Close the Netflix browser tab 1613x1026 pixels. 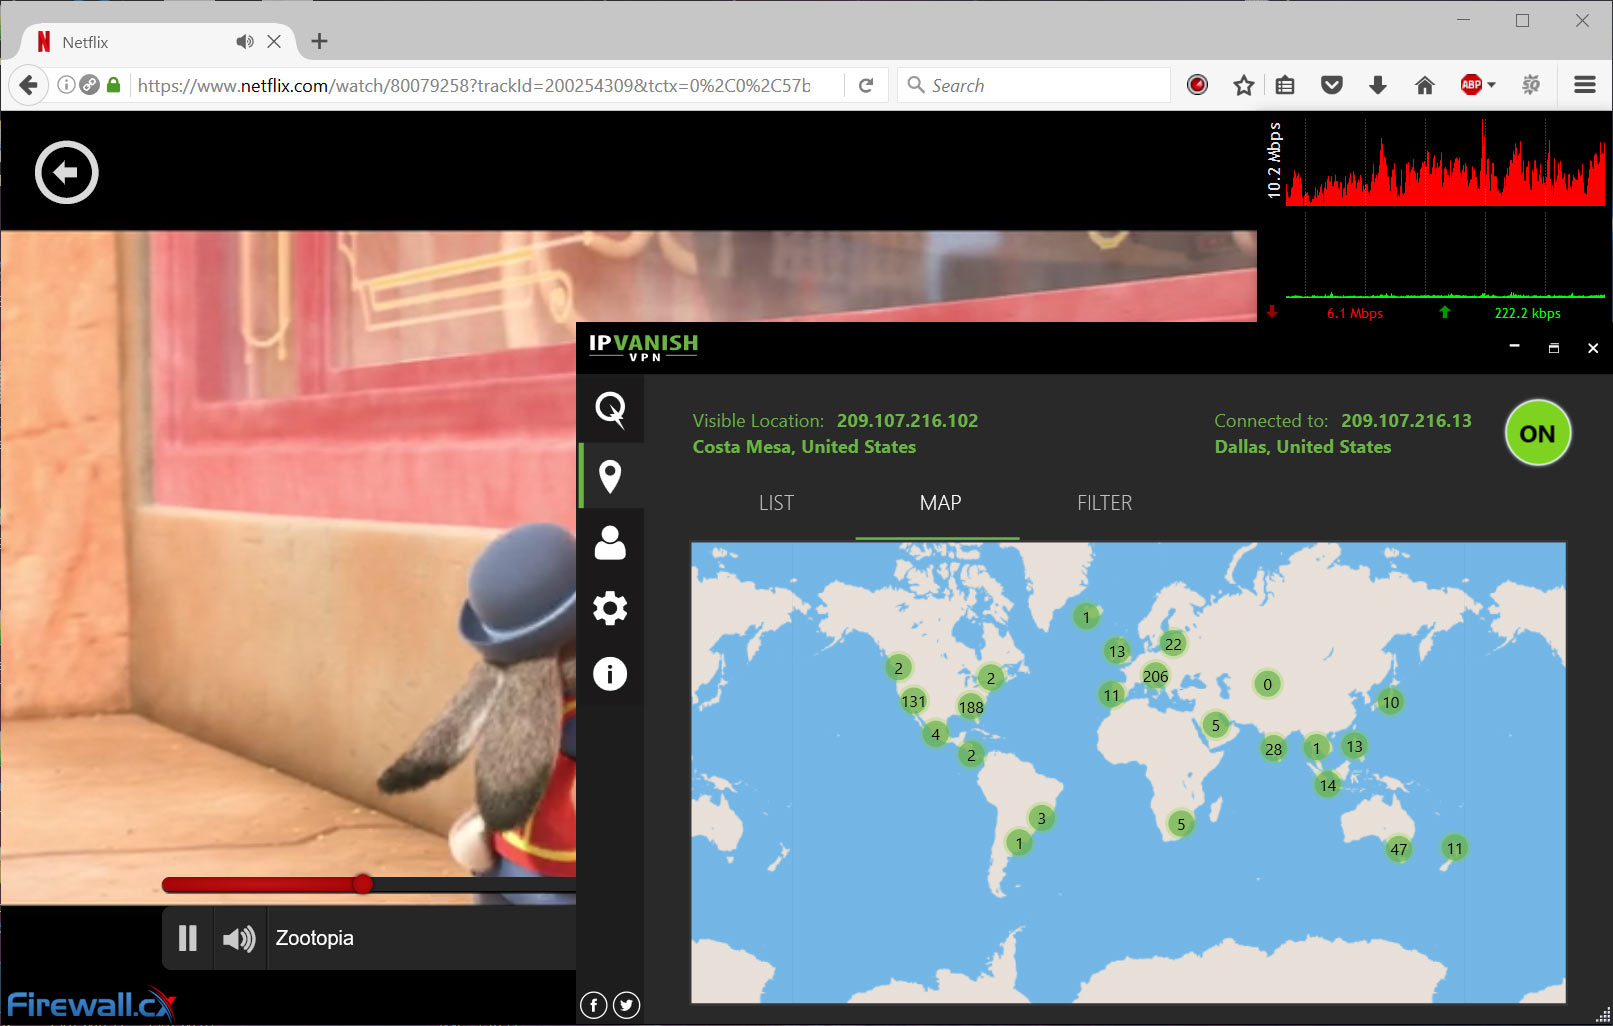pyautogui.click(x=274, y=41)
